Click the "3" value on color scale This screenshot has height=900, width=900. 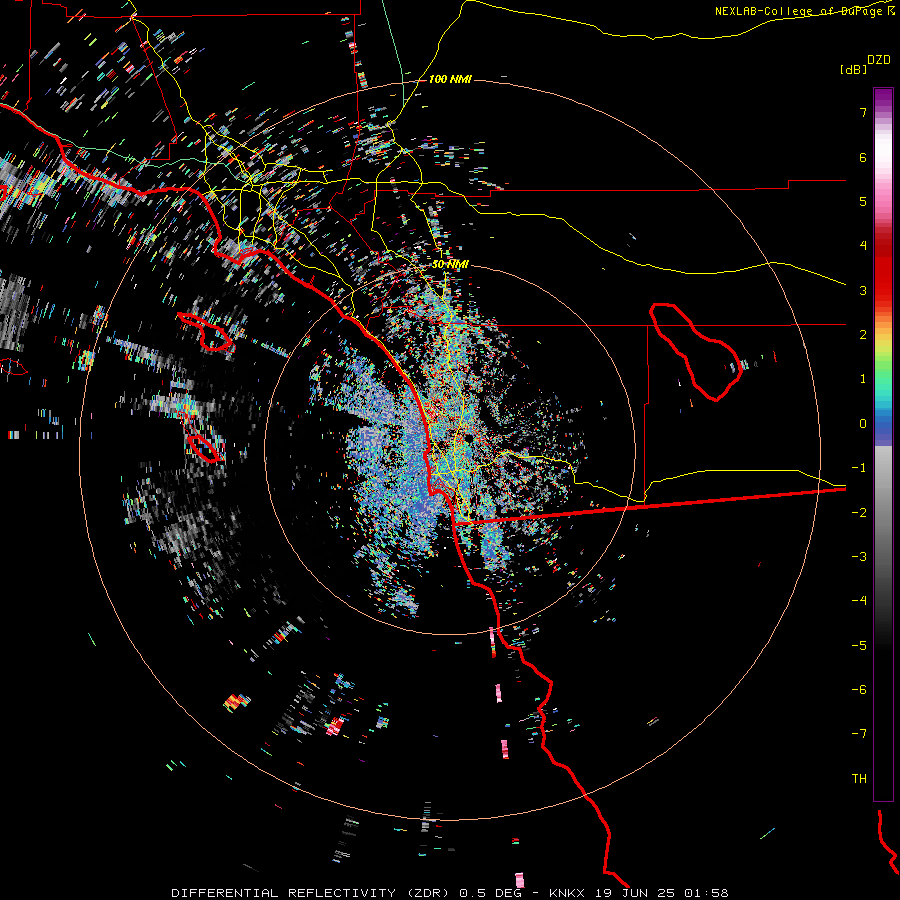[x=863, y=290]
